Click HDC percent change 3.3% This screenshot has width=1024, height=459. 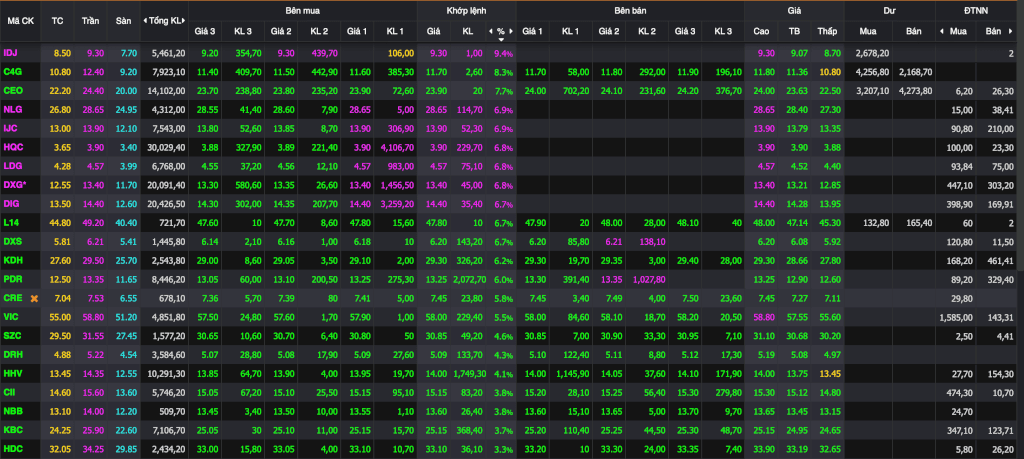point(504,451)
